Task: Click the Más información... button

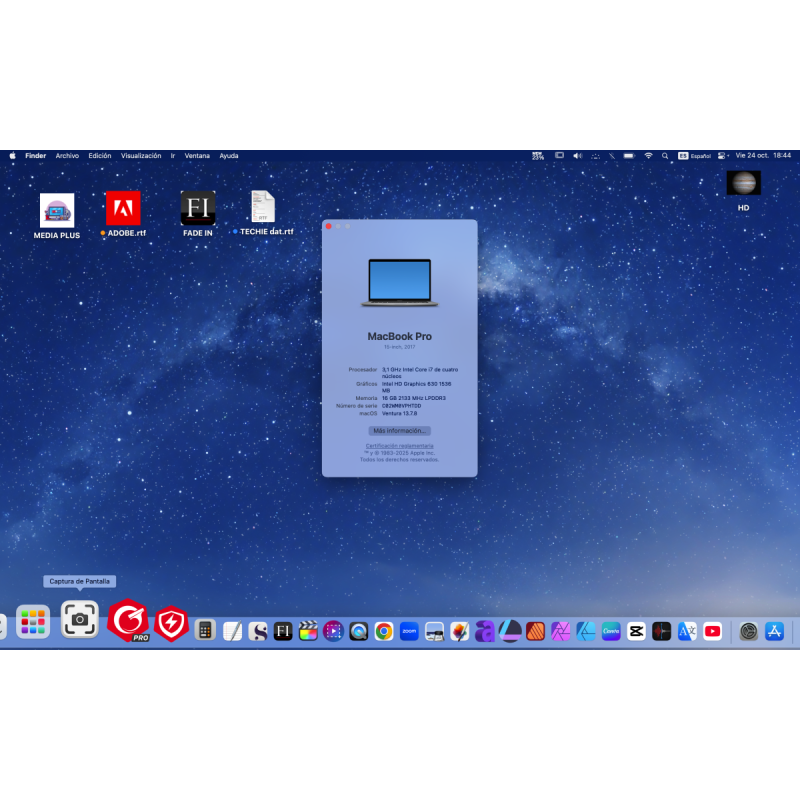Action: [399, 431]
